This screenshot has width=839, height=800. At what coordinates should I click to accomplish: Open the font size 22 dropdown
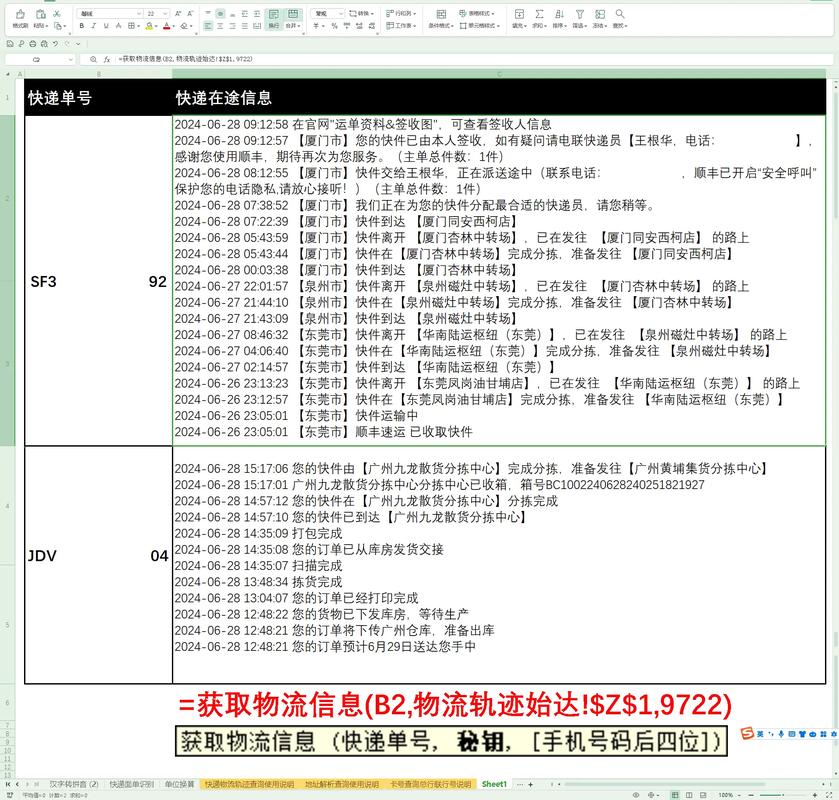click(157, 13)
